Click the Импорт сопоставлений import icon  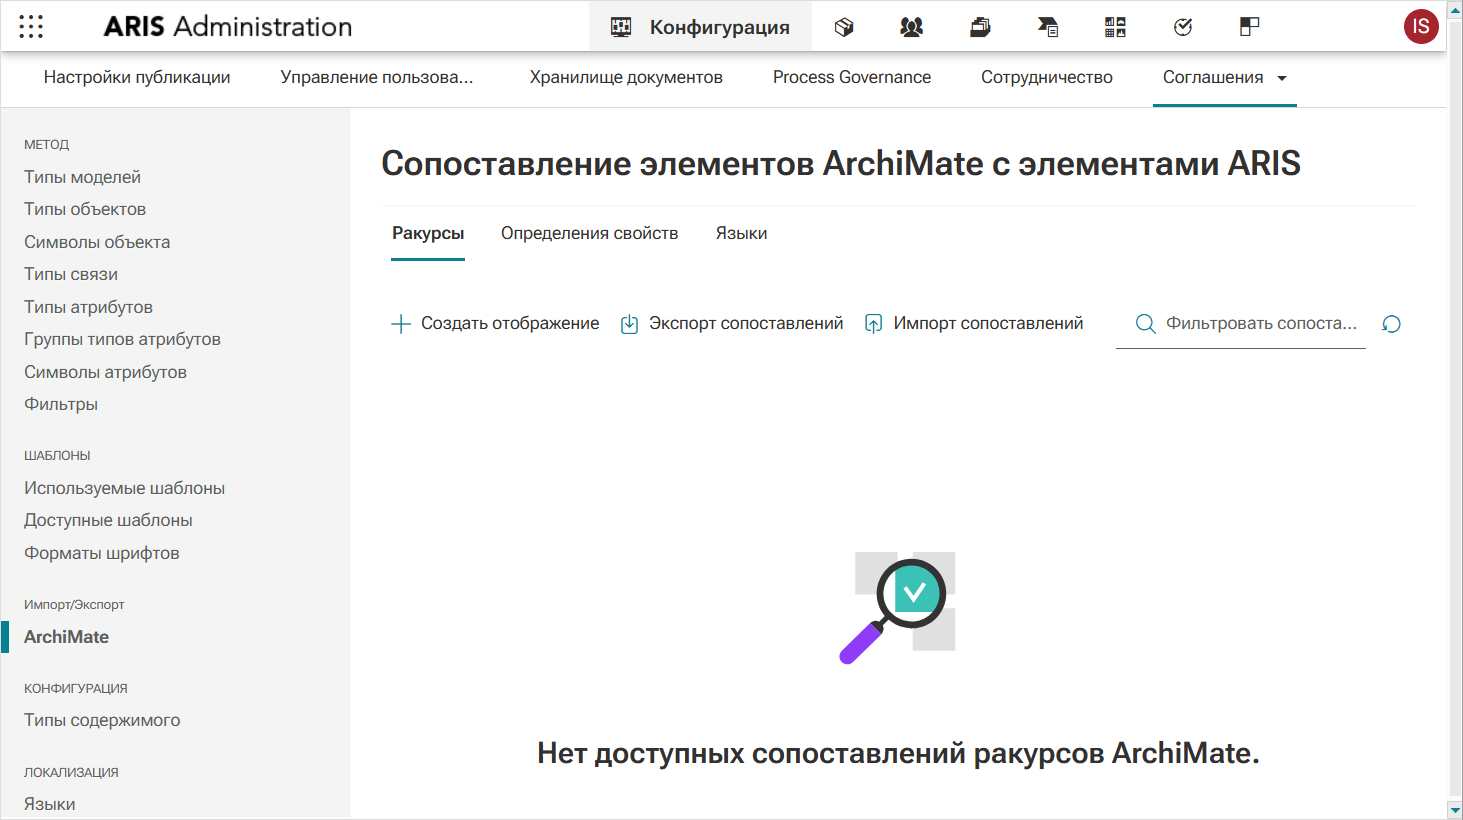coord(873,324)
